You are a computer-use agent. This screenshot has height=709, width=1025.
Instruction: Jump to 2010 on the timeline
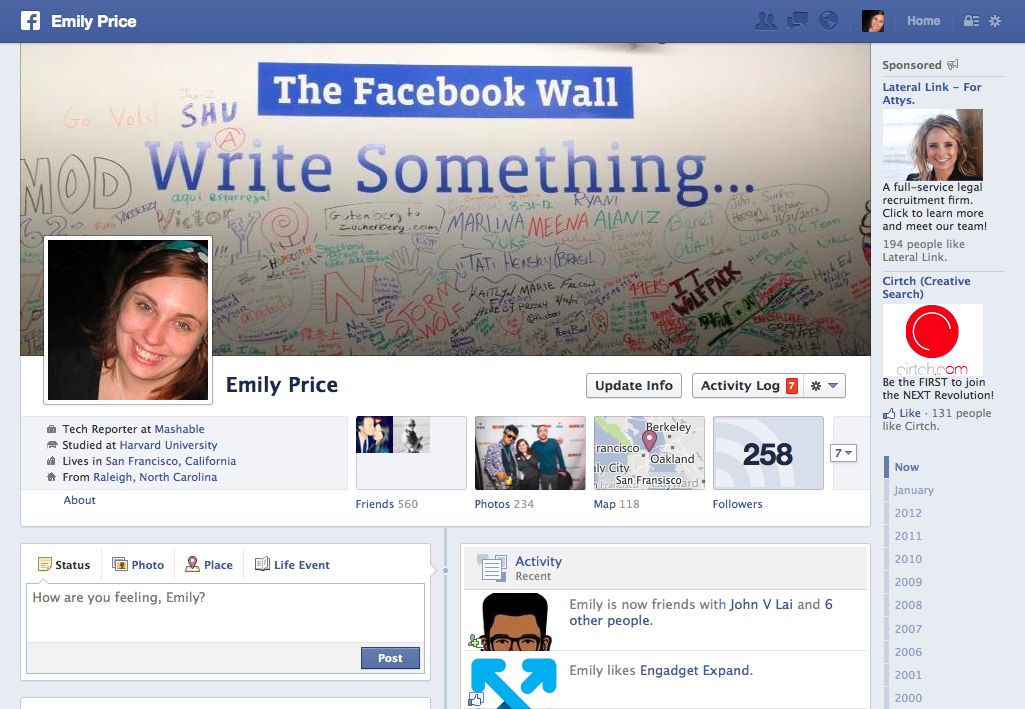pyautogui.click(x=908, y=559)
